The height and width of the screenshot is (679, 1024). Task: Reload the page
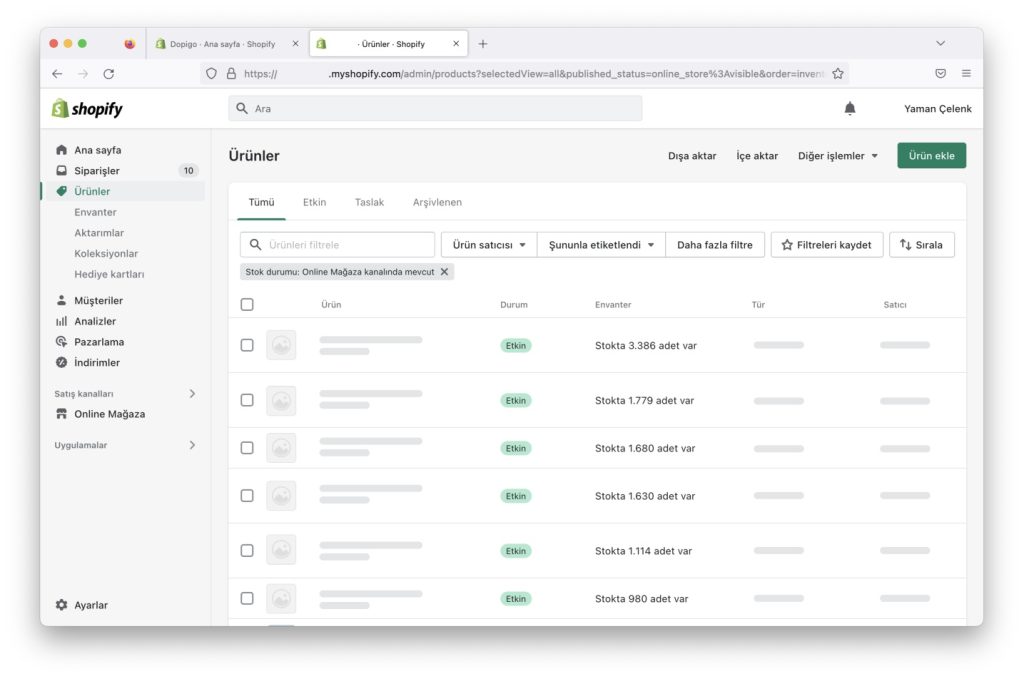click(x=109, y=74)
